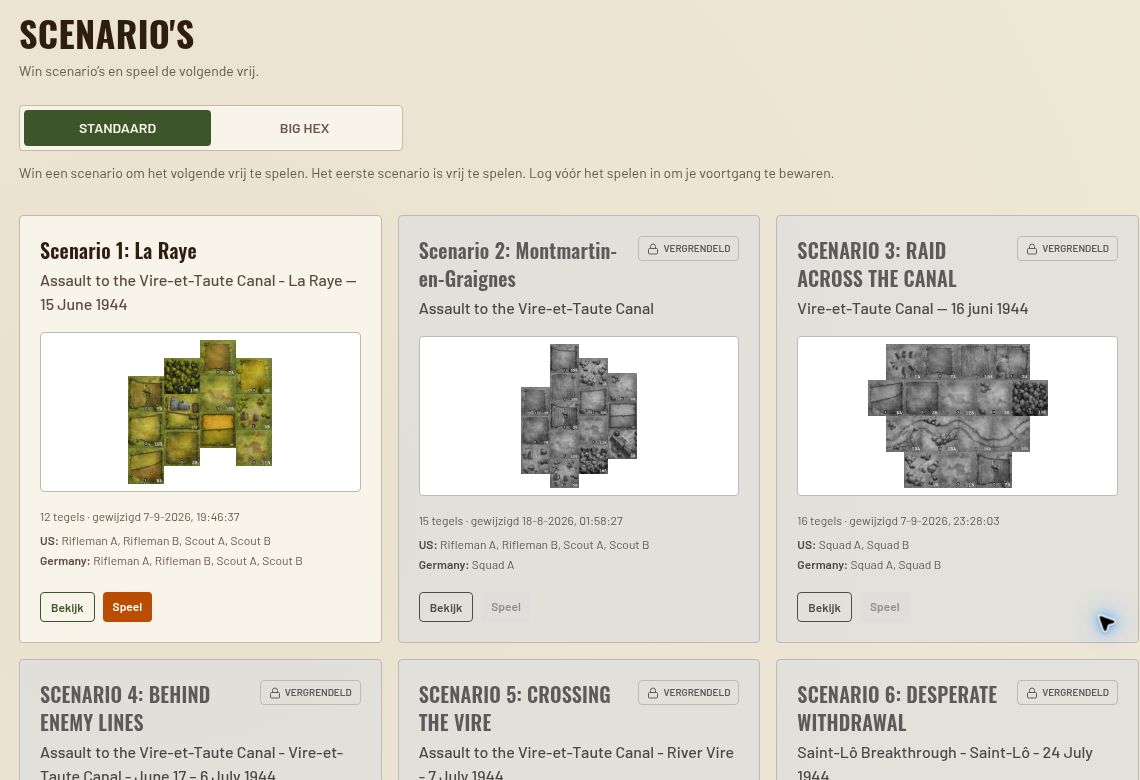This screenshot has height=780, width=1140.
Task: Click Bekijk button for Scenario 1 La Raye
Action: pos(67,608)
